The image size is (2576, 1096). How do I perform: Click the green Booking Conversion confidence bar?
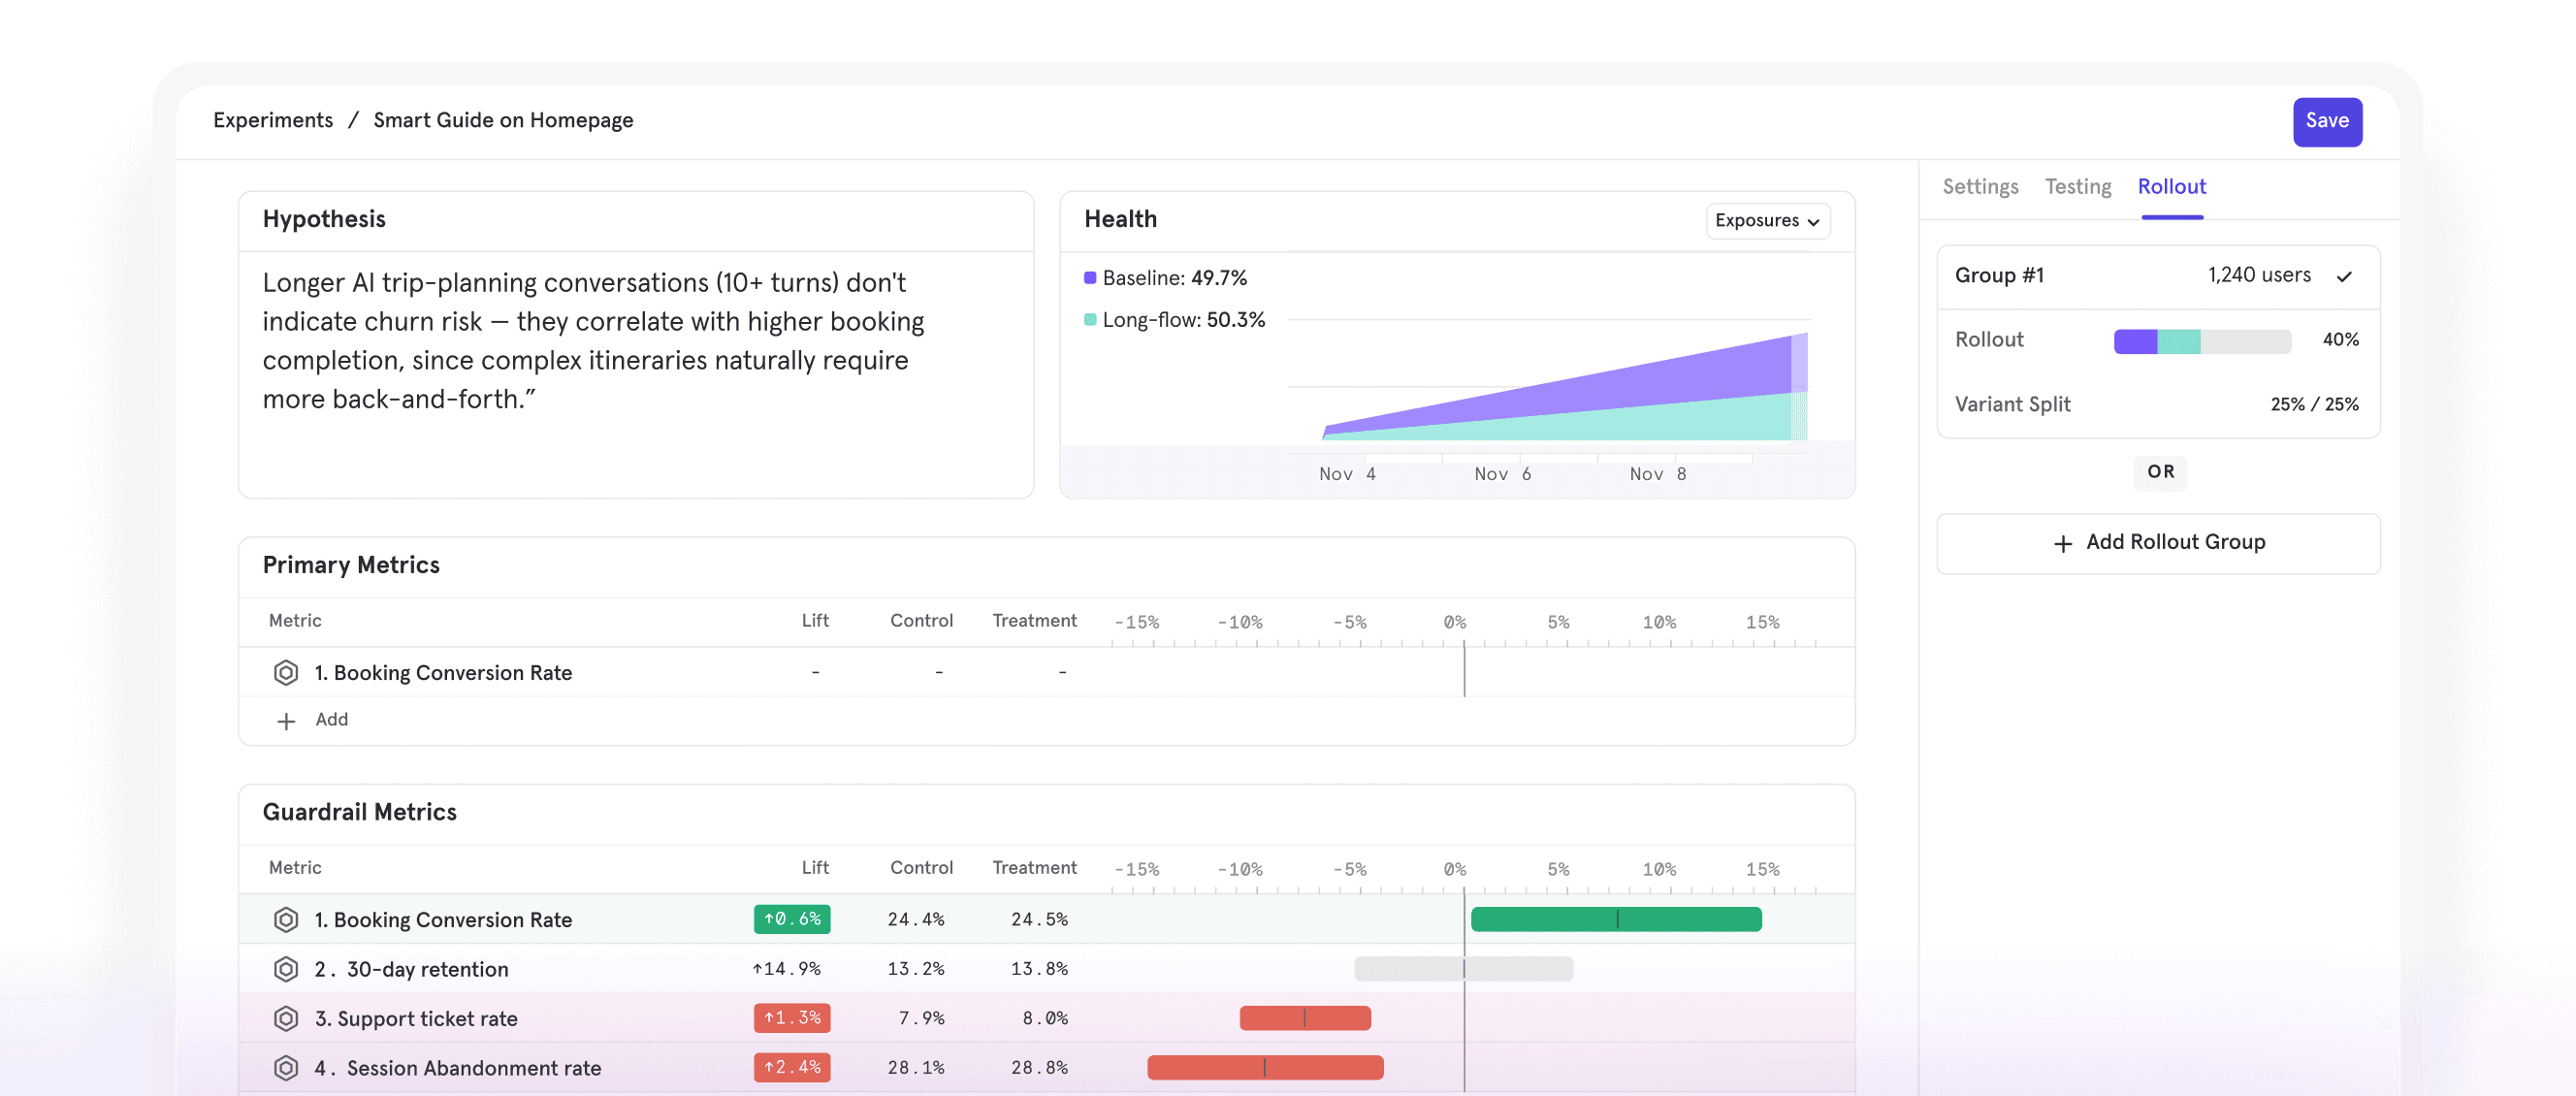[1616, 919]
